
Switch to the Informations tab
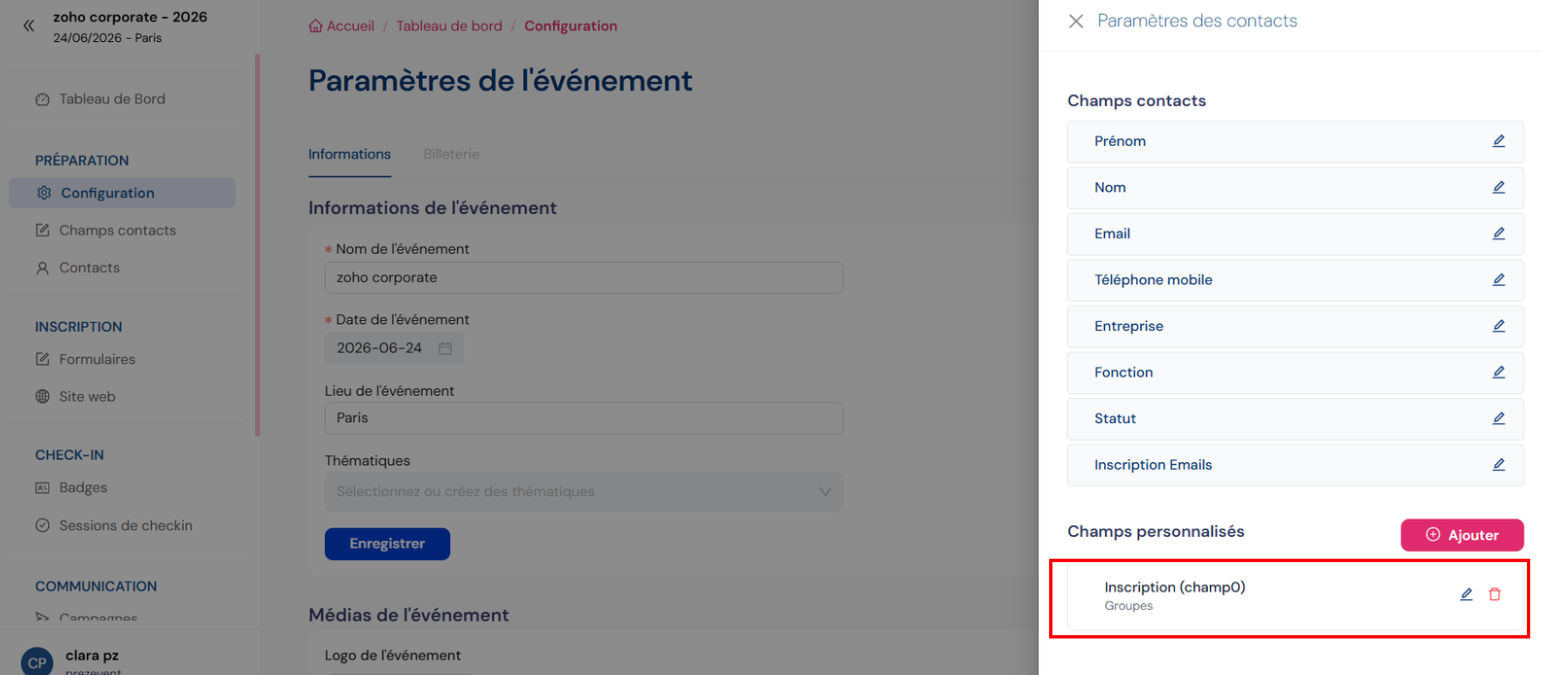point(349,154)
